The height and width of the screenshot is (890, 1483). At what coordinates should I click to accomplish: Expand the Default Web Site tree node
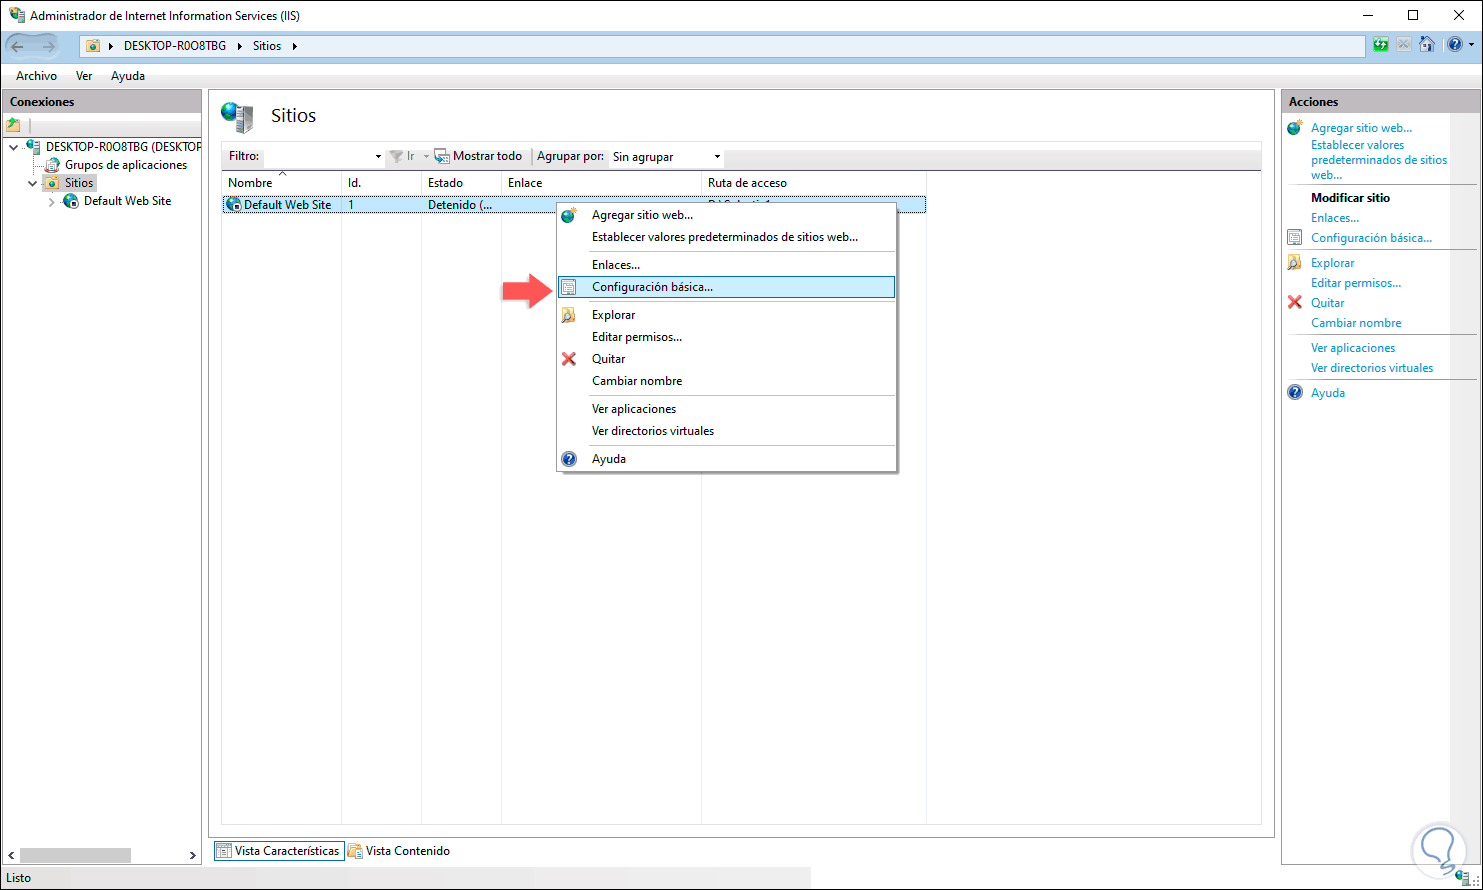click(52, 201)
